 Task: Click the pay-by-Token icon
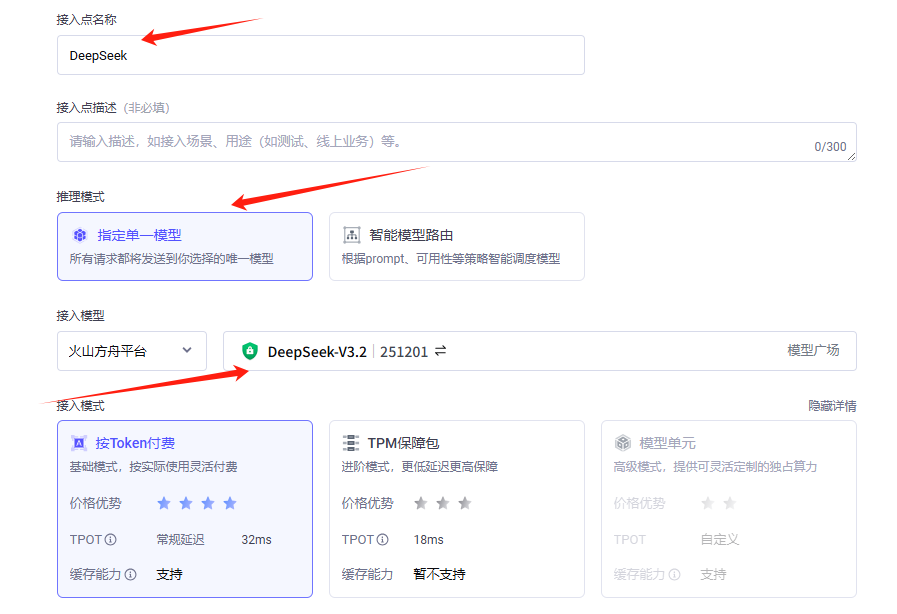pyautogui.click(x=78, y=443)
